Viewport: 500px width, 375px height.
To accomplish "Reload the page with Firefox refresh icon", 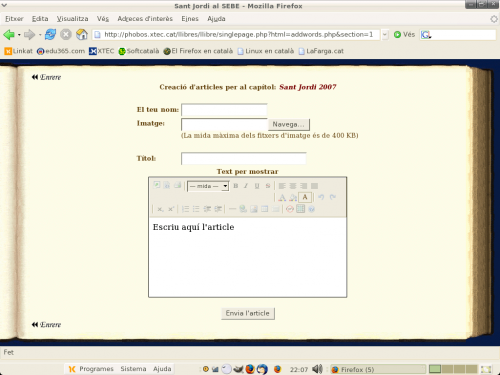I will click(x=50, y=34).
